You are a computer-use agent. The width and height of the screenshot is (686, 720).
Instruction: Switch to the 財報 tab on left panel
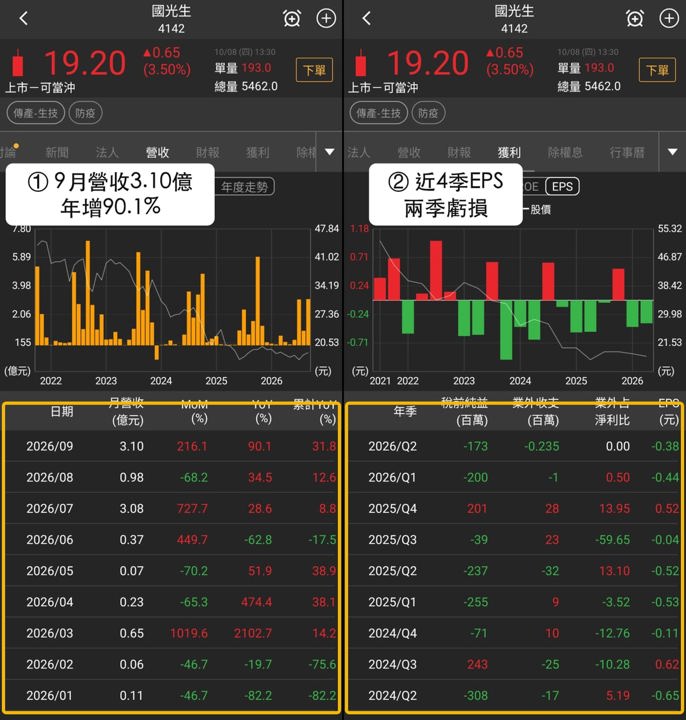(208, 152)
